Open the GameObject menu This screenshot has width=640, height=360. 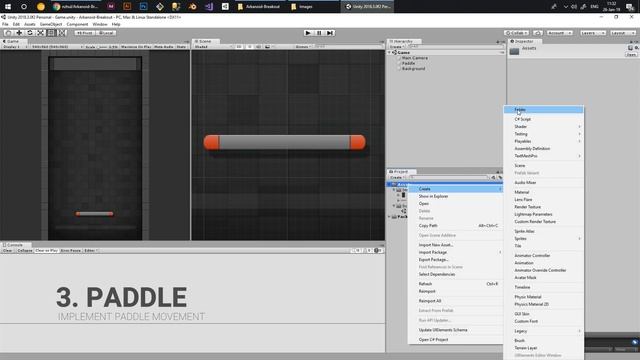point(51,24)
